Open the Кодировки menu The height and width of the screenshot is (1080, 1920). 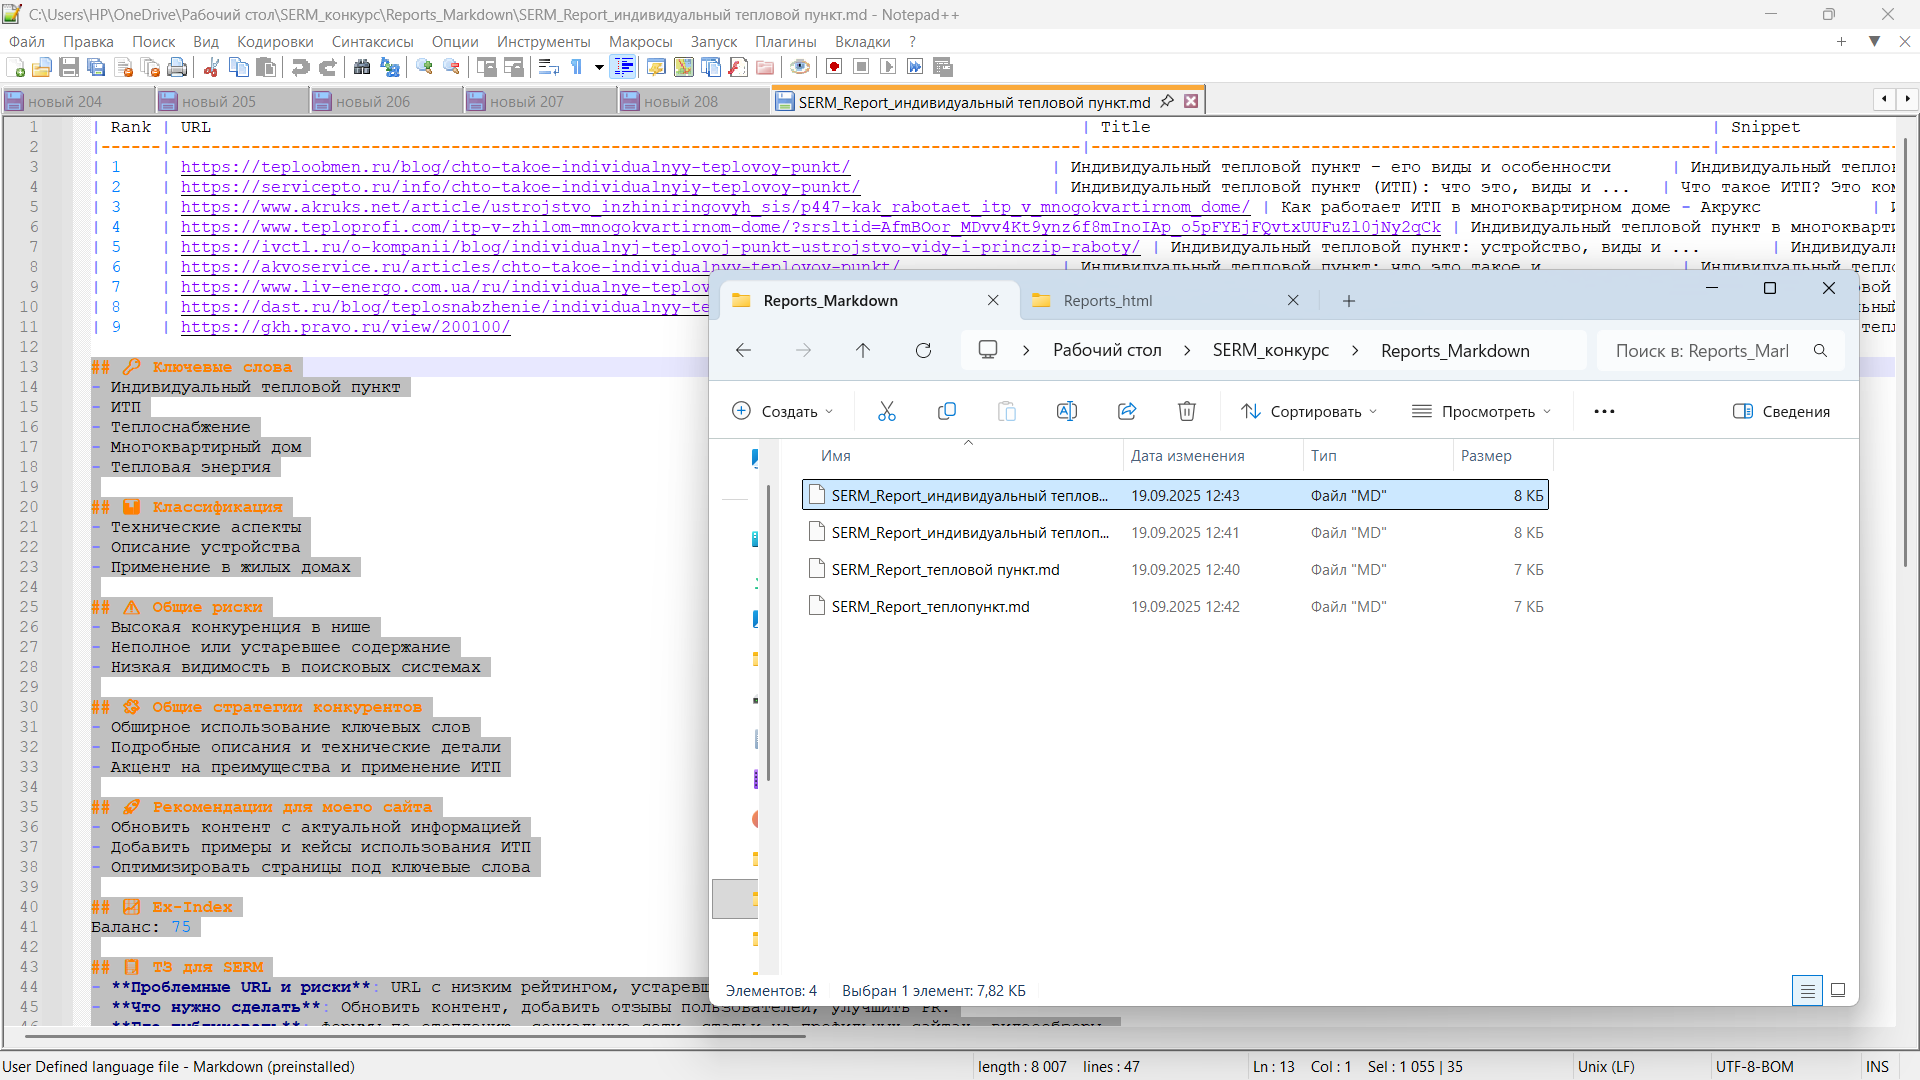tap(275, 41)
